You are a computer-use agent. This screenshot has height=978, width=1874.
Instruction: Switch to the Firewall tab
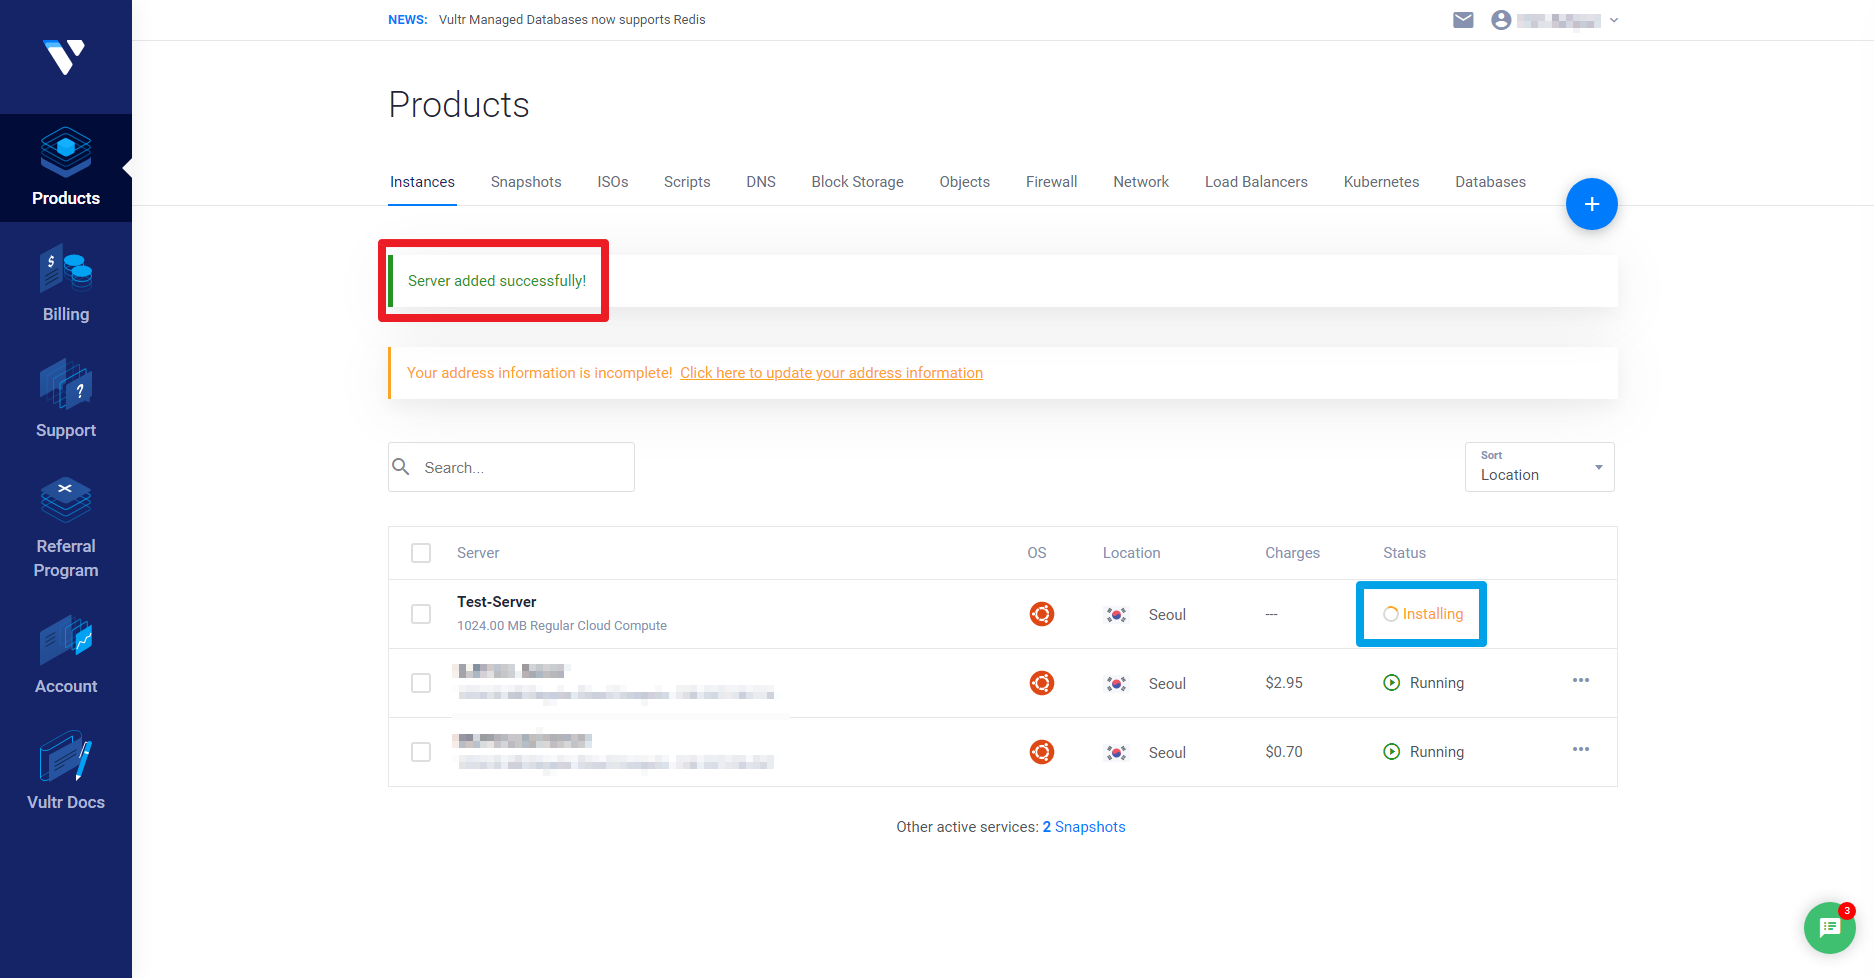[x=1052, y=182]
